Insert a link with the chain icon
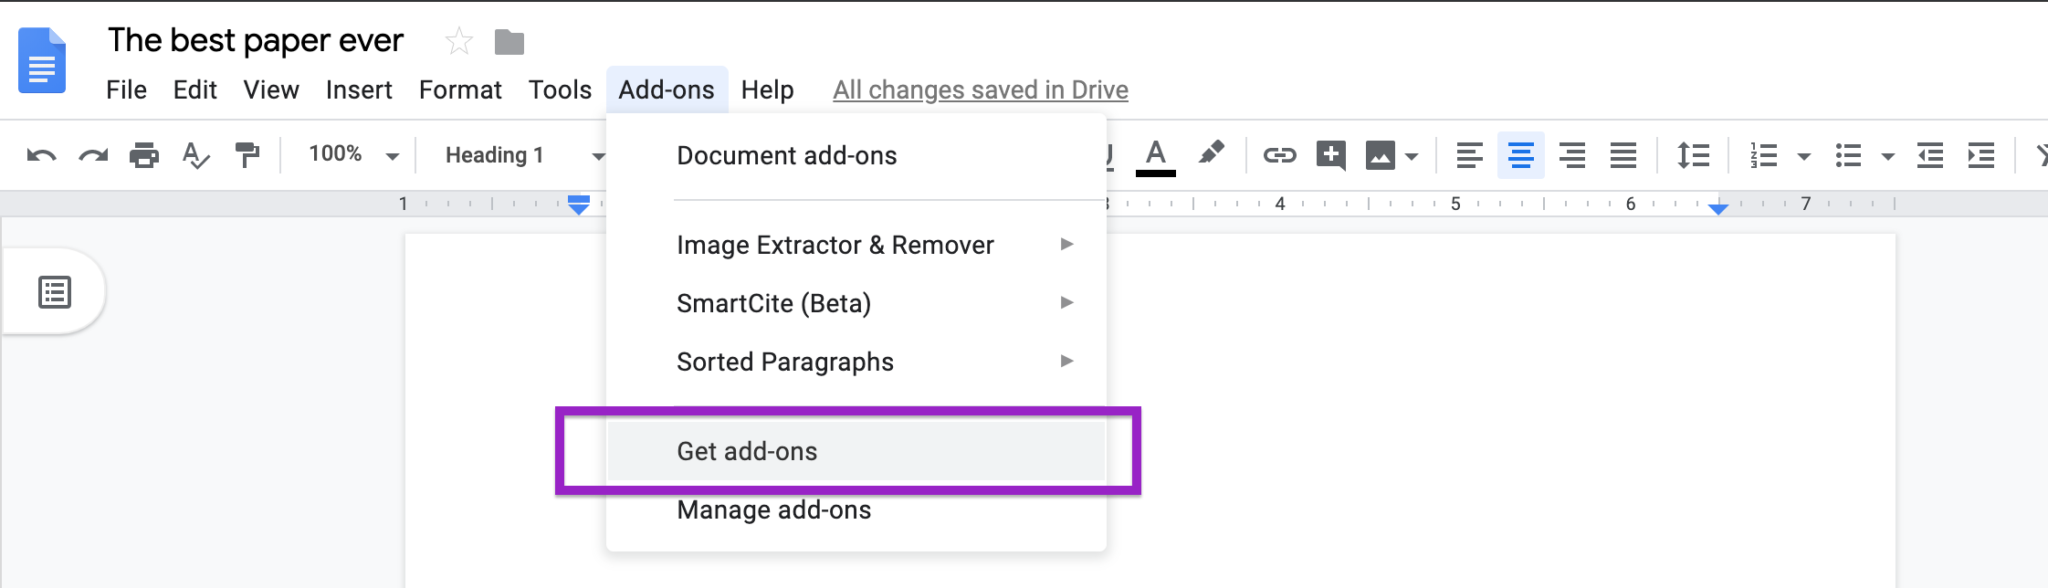2048x588 pixels. [1279, 155]
